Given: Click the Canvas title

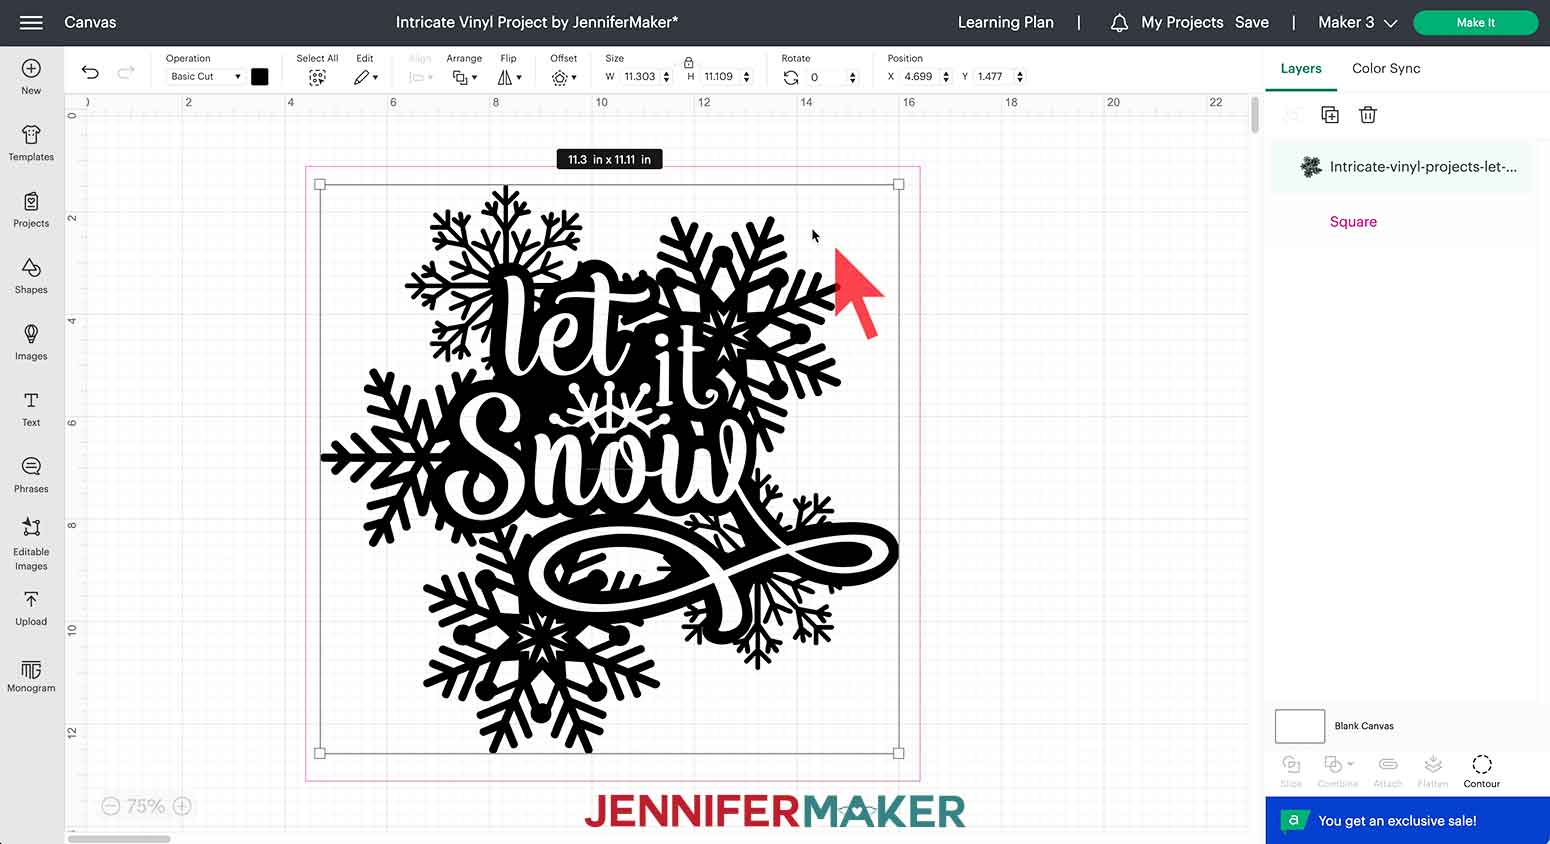Looking at the screenshot, I should click(90, 22).
